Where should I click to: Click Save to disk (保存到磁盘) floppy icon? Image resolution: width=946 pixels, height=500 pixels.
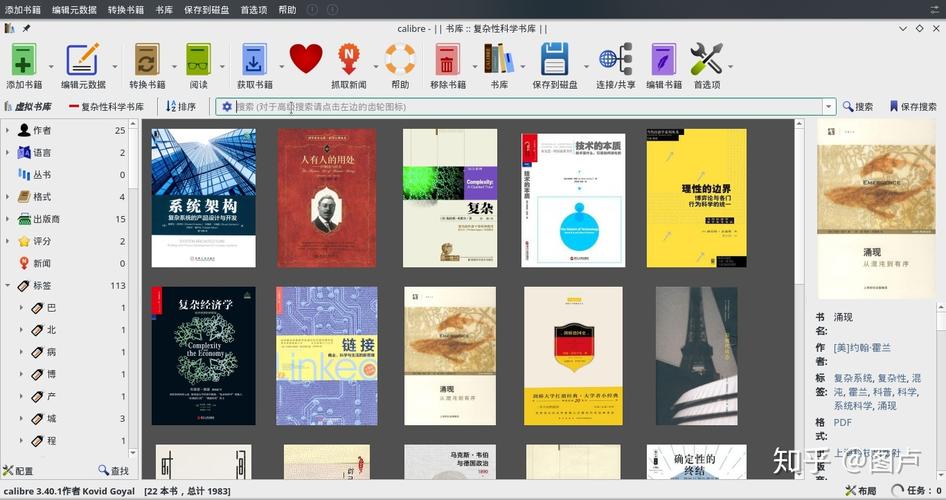pyautogui.click(x=554, y=59)
